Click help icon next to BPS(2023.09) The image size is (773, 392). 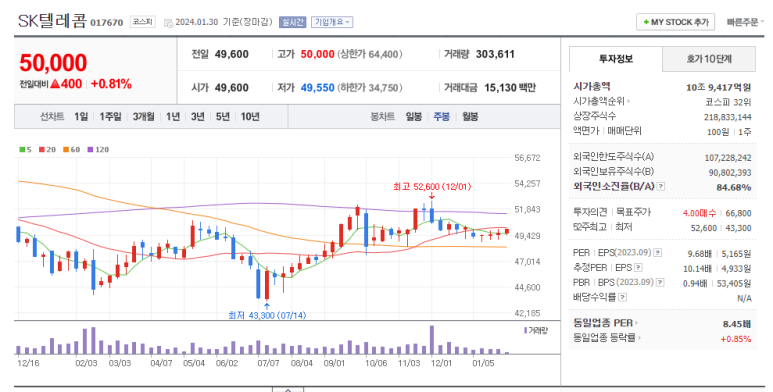tap(660, 282)
